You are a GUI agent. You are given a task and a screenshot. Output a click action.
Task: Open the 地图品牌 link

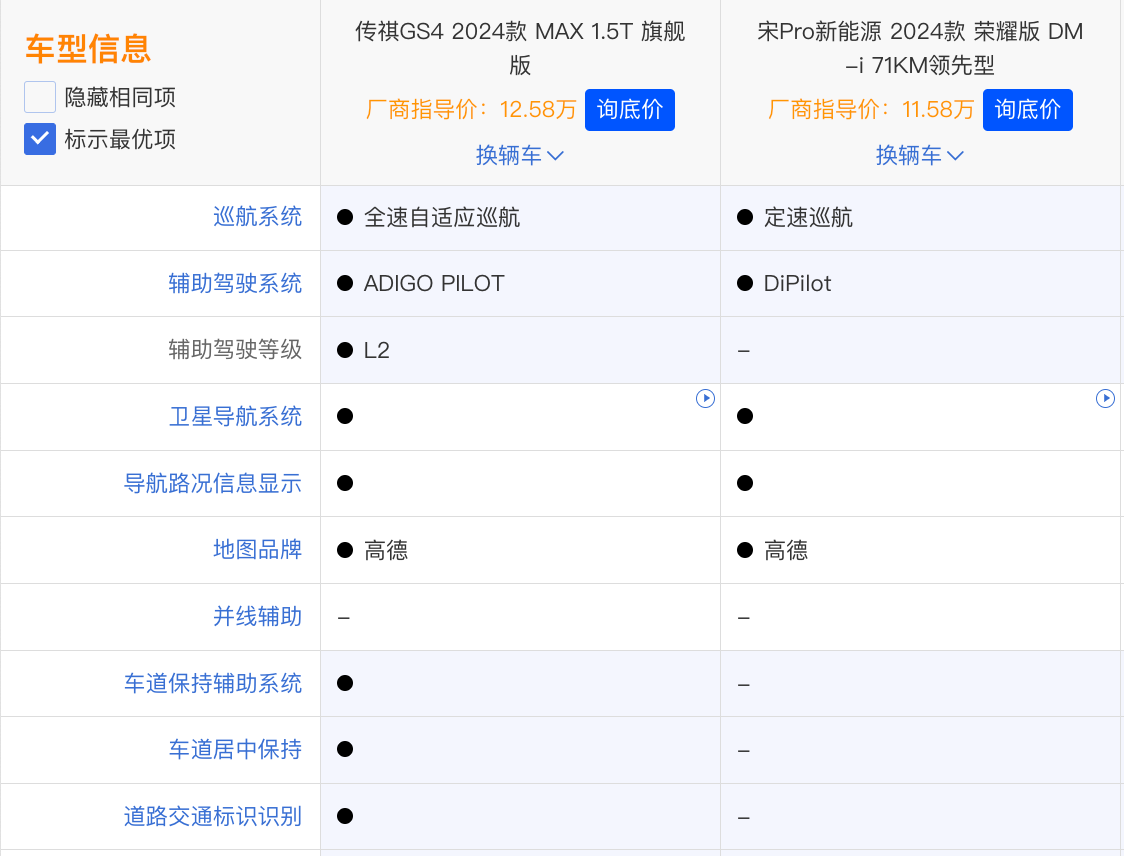click(x=257, y=549)
